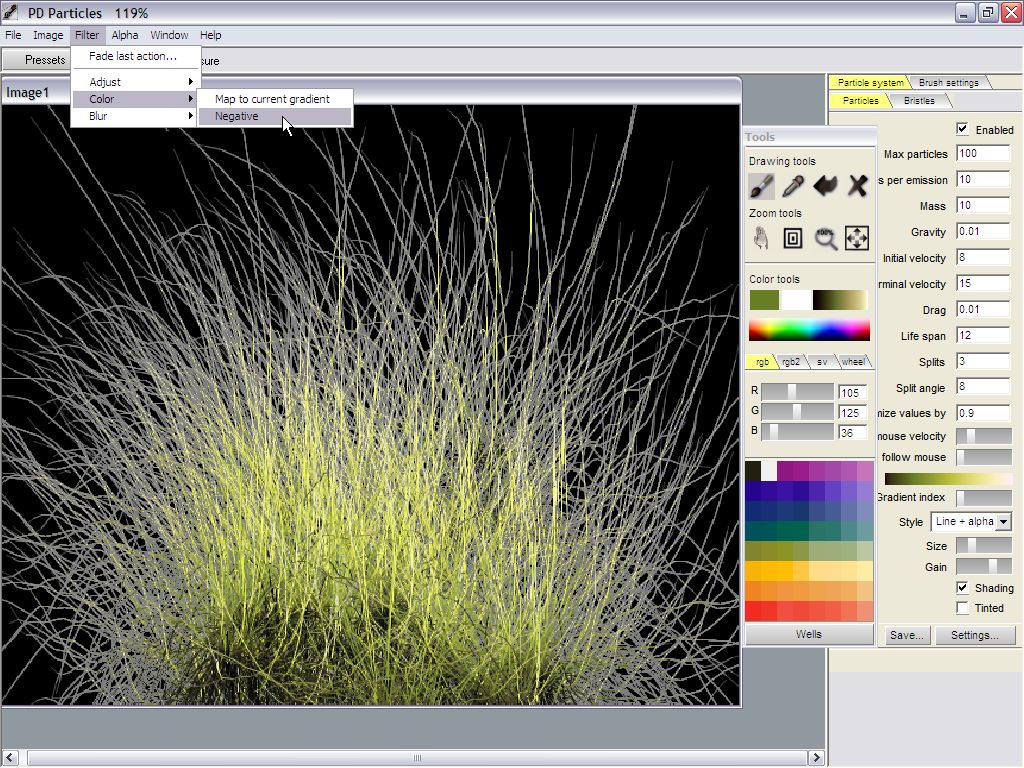Select the hand pan tool

point(761,237)
